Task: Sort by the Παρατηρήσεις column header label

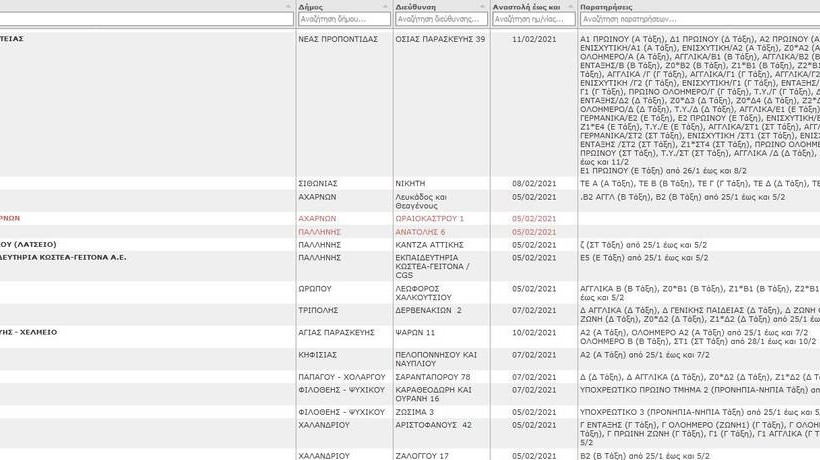Action: pyautogui.click(x=606, y=7)
